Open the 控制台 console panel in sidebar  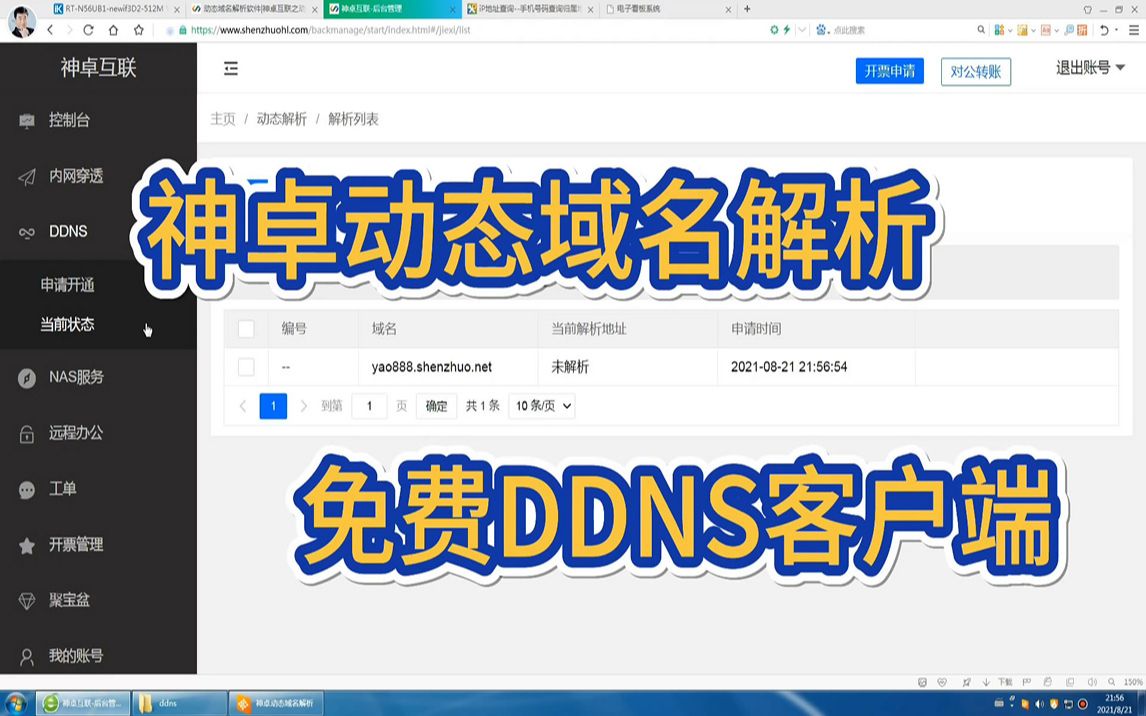(27, 120)
